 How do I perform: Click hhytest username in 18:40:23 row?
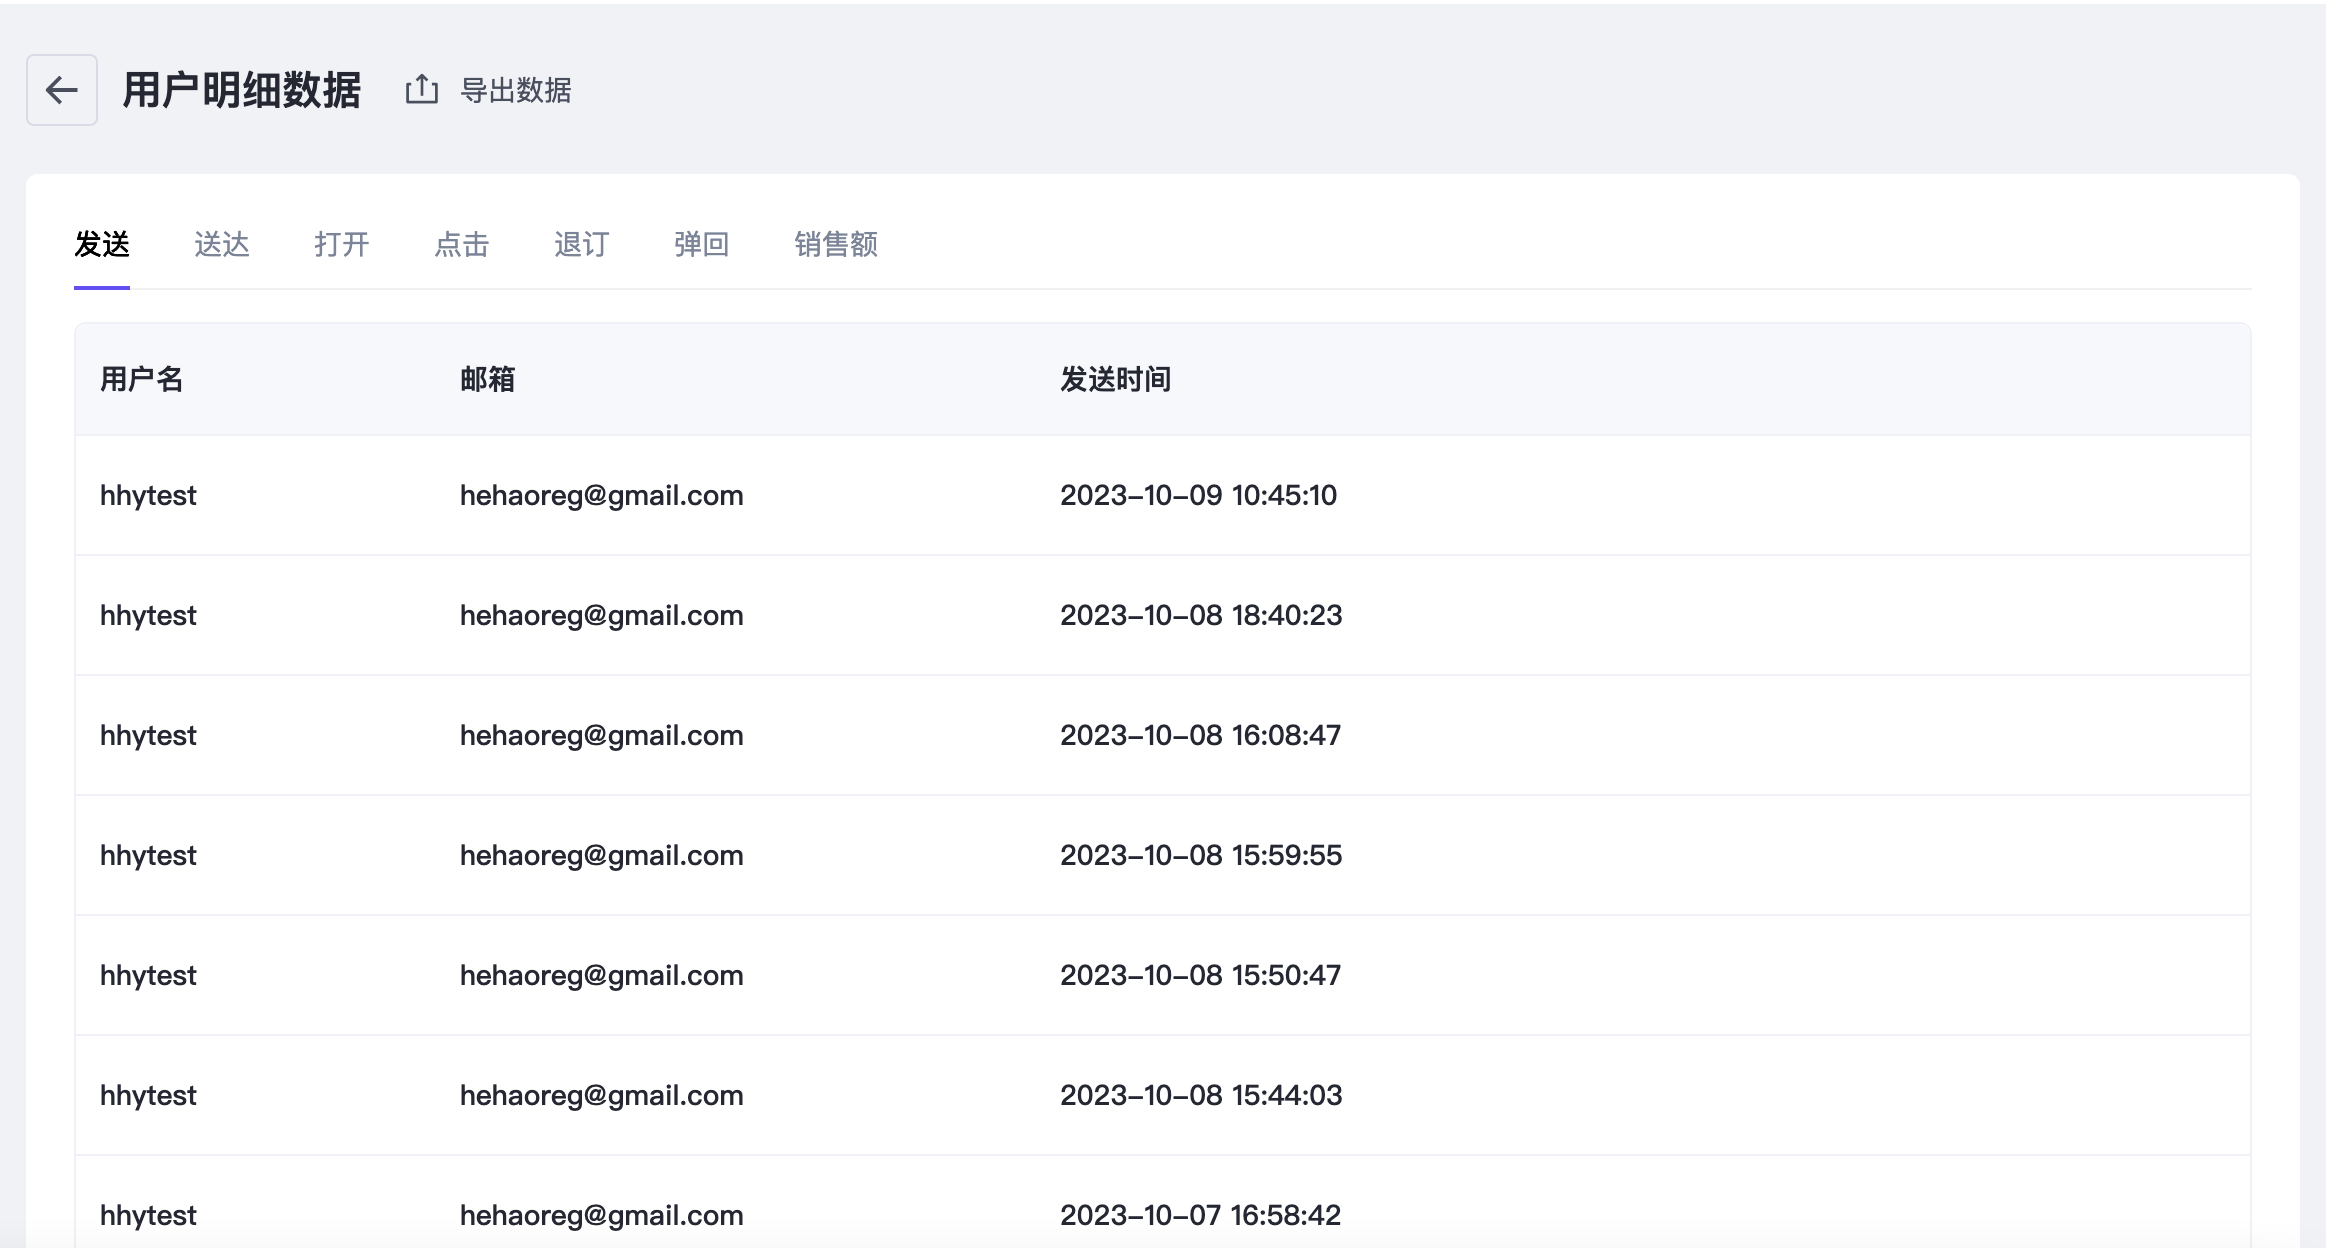(x=148, y=615)
